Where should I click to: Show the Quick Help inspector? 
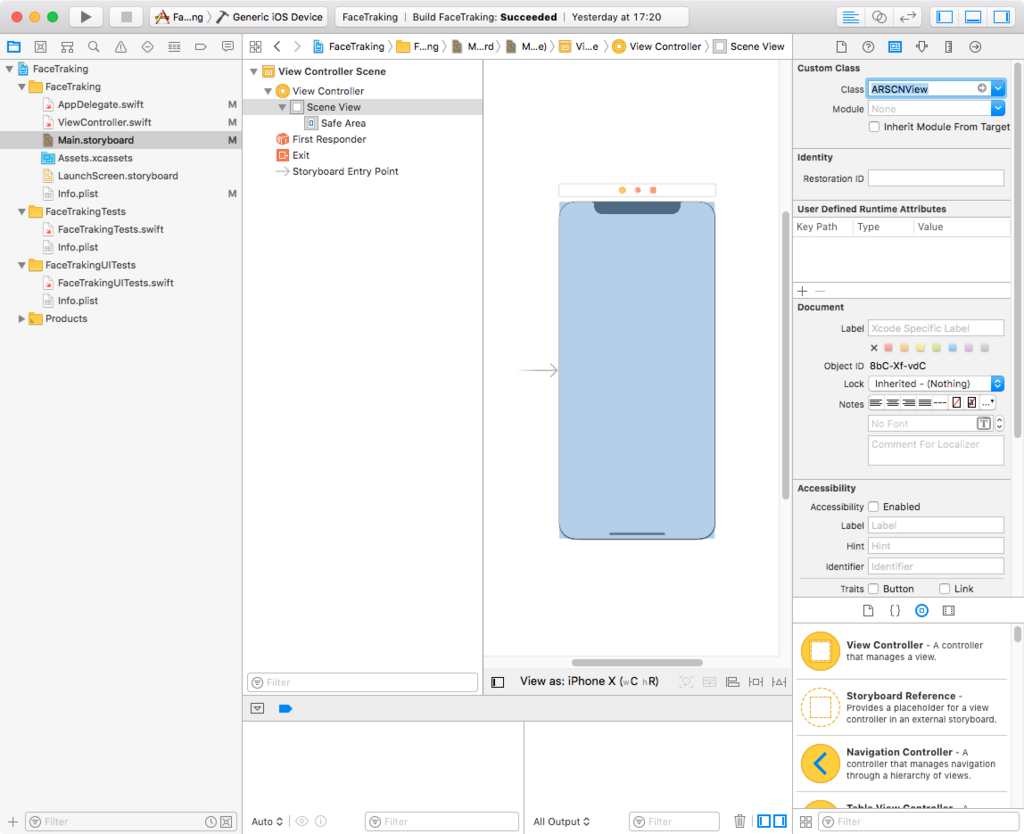pyautogui.click(x=868, y=47)
